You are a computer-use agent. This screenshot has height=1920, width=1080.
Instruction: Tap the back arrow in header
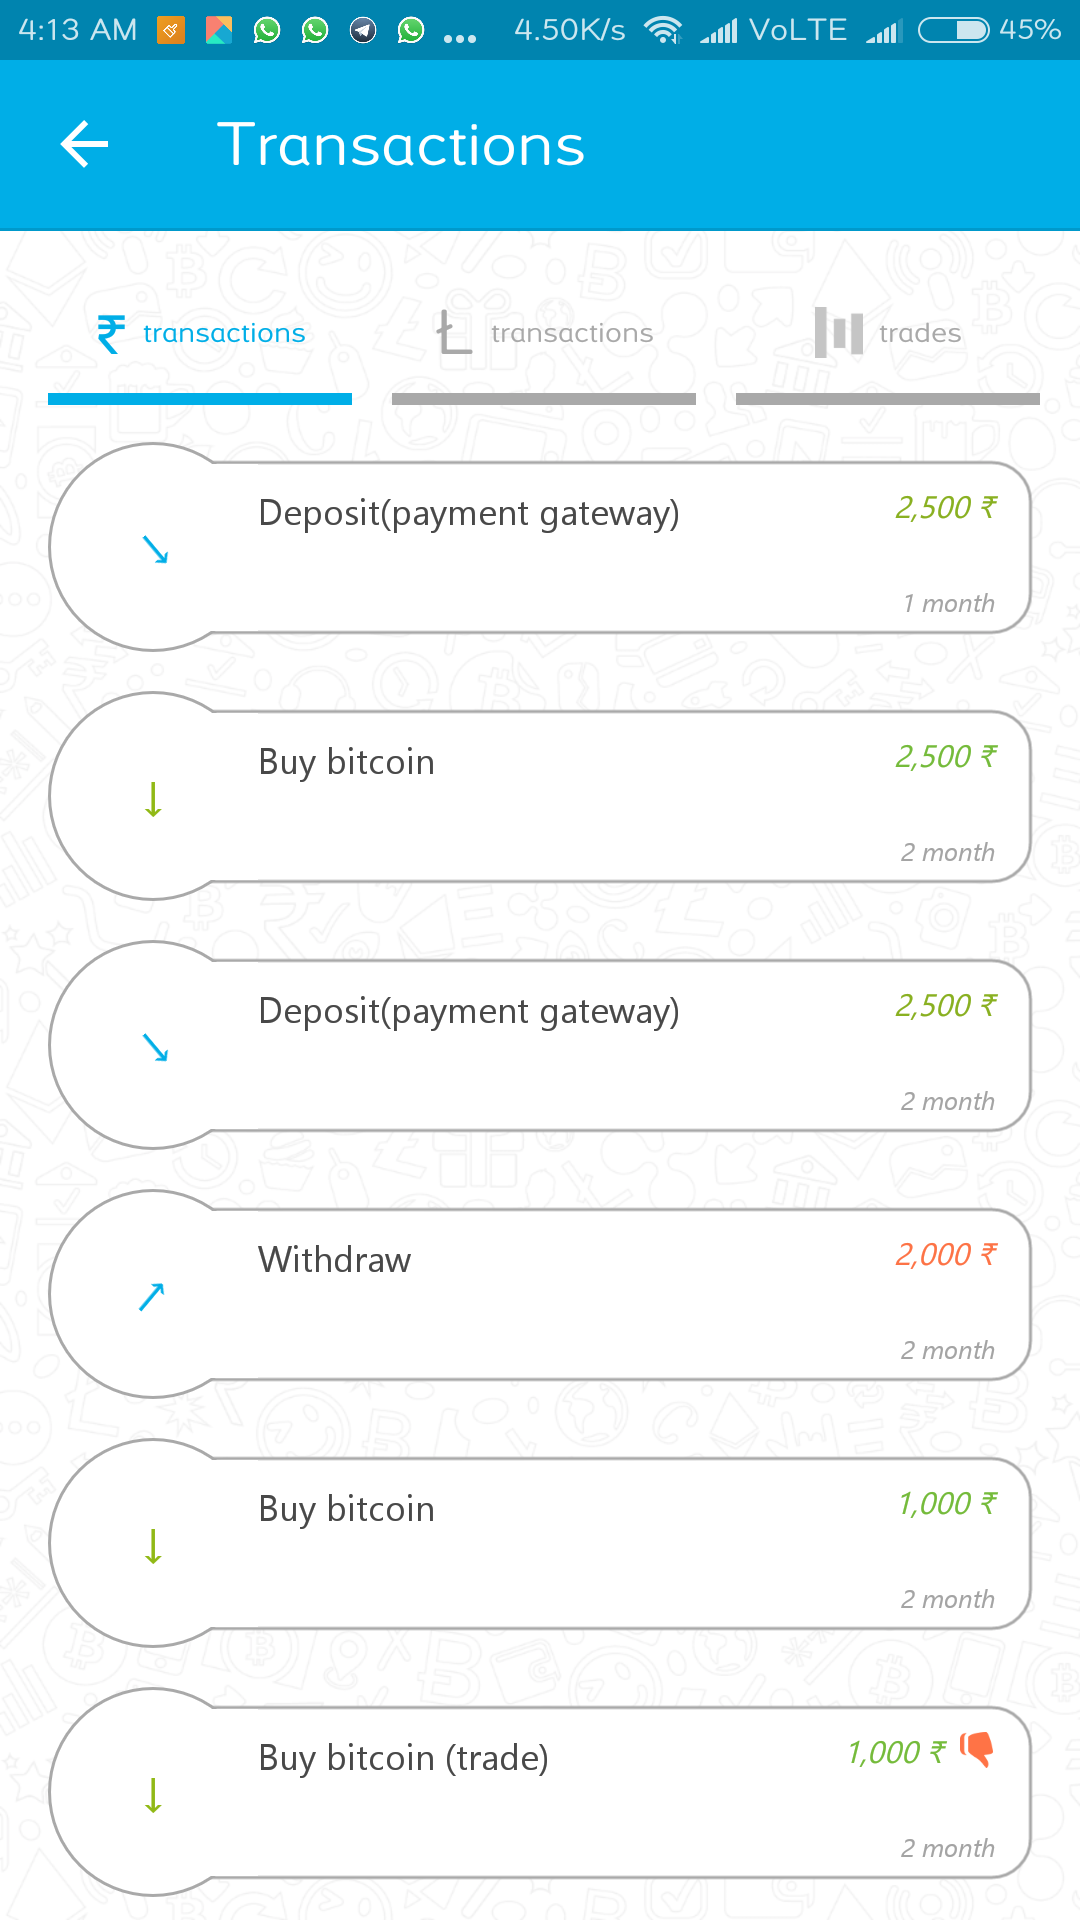point(85,145)
